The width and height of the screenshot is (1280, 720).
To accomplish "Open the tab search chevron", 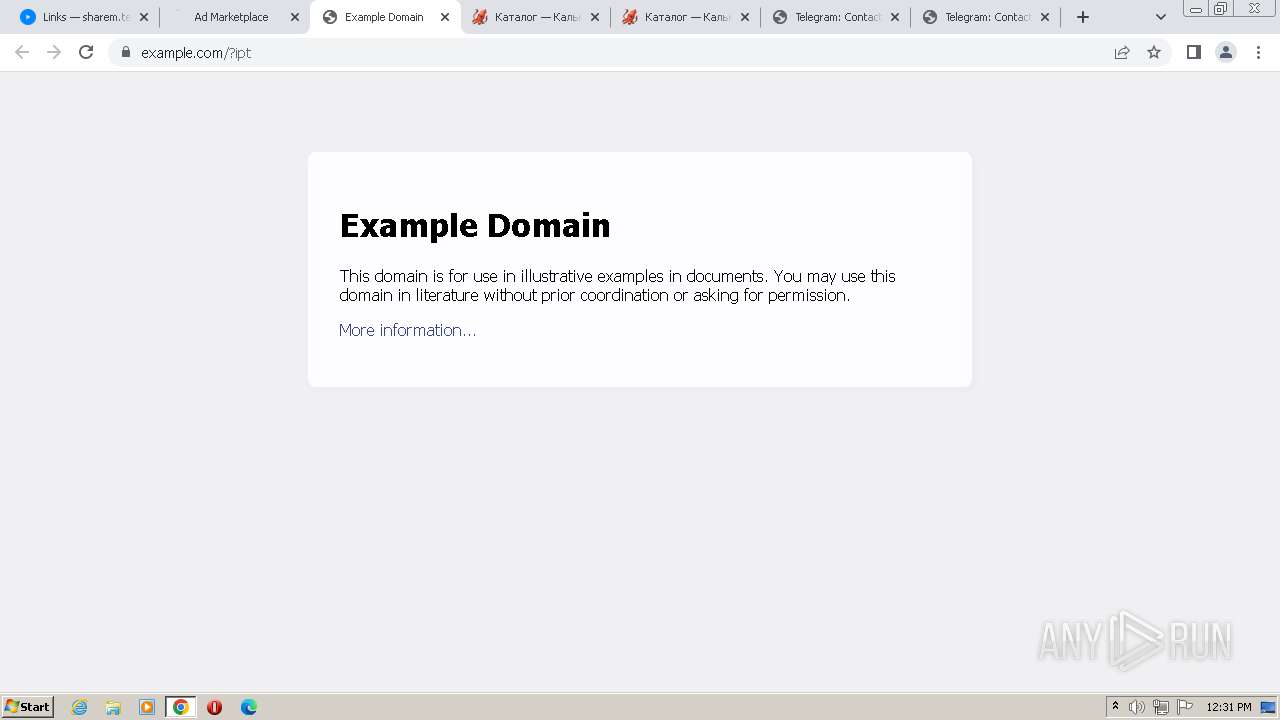I will click(1161, 17).
